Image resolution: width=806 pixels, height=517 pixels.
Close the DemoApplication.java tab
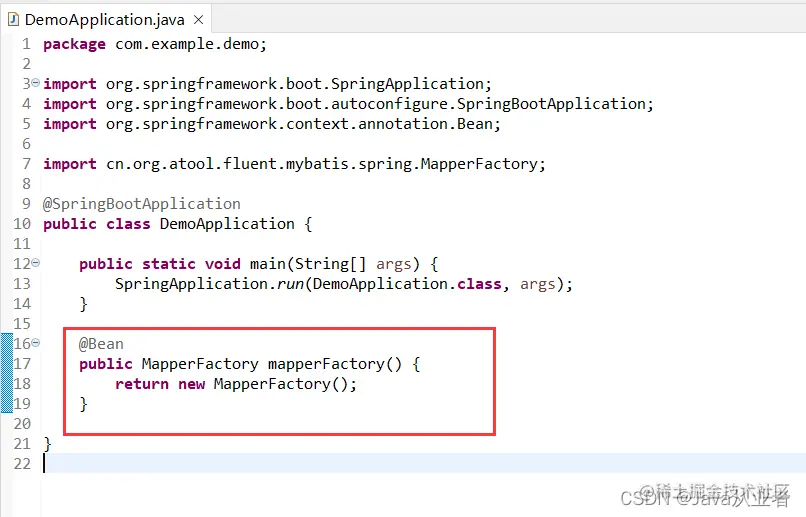click(x=198, y=20)
